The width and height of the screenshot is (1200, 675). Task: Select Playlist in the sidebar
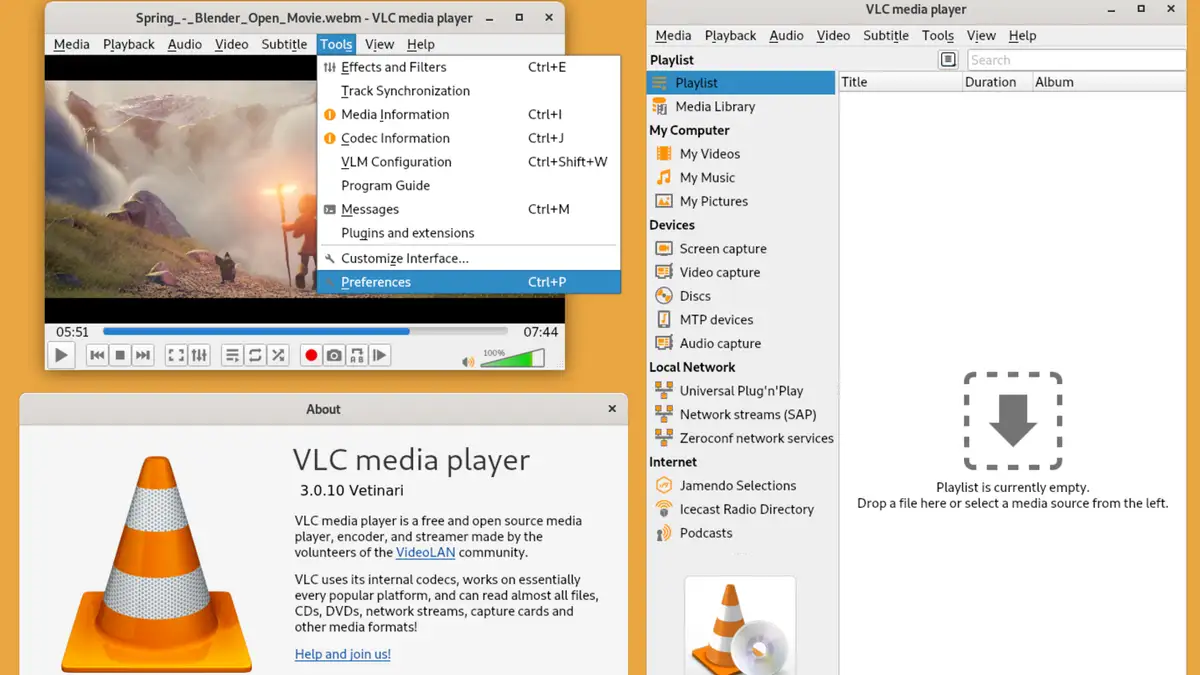[741, 83]
